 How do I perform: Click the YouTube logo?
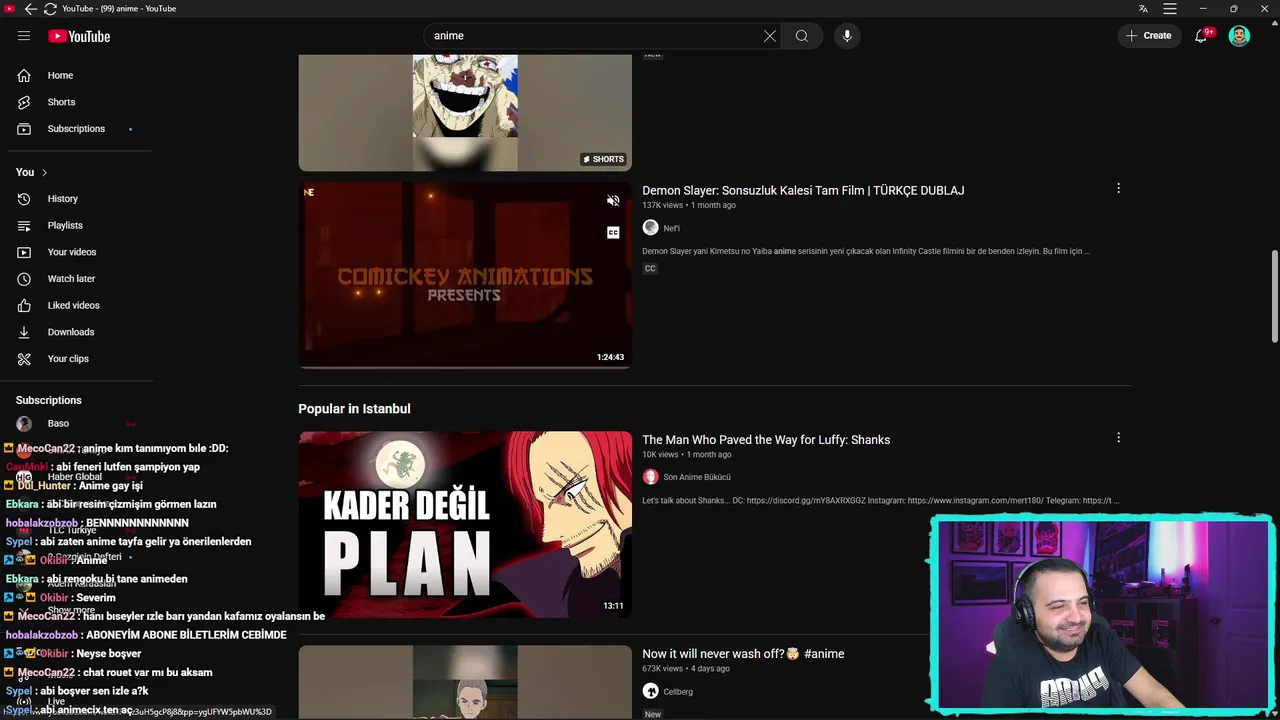[x=79, y=36]
